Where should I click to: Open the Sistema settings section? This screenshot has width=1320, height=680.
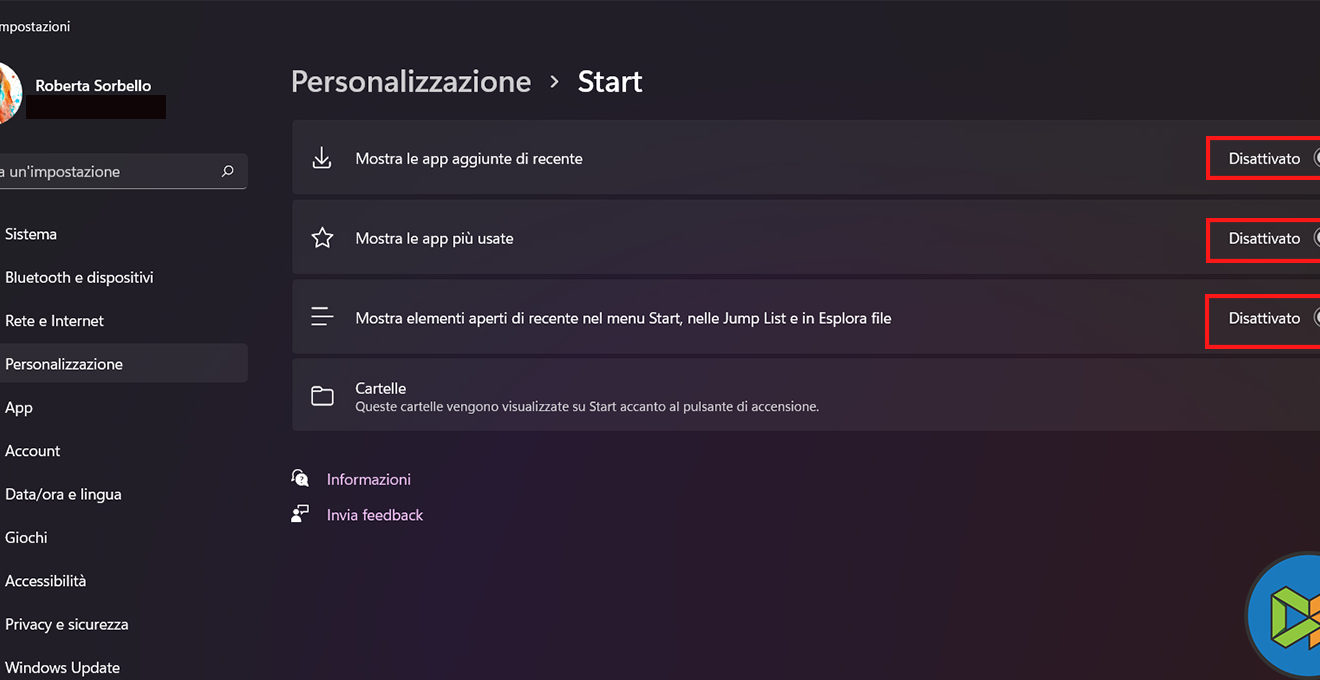tap(31, 234)
